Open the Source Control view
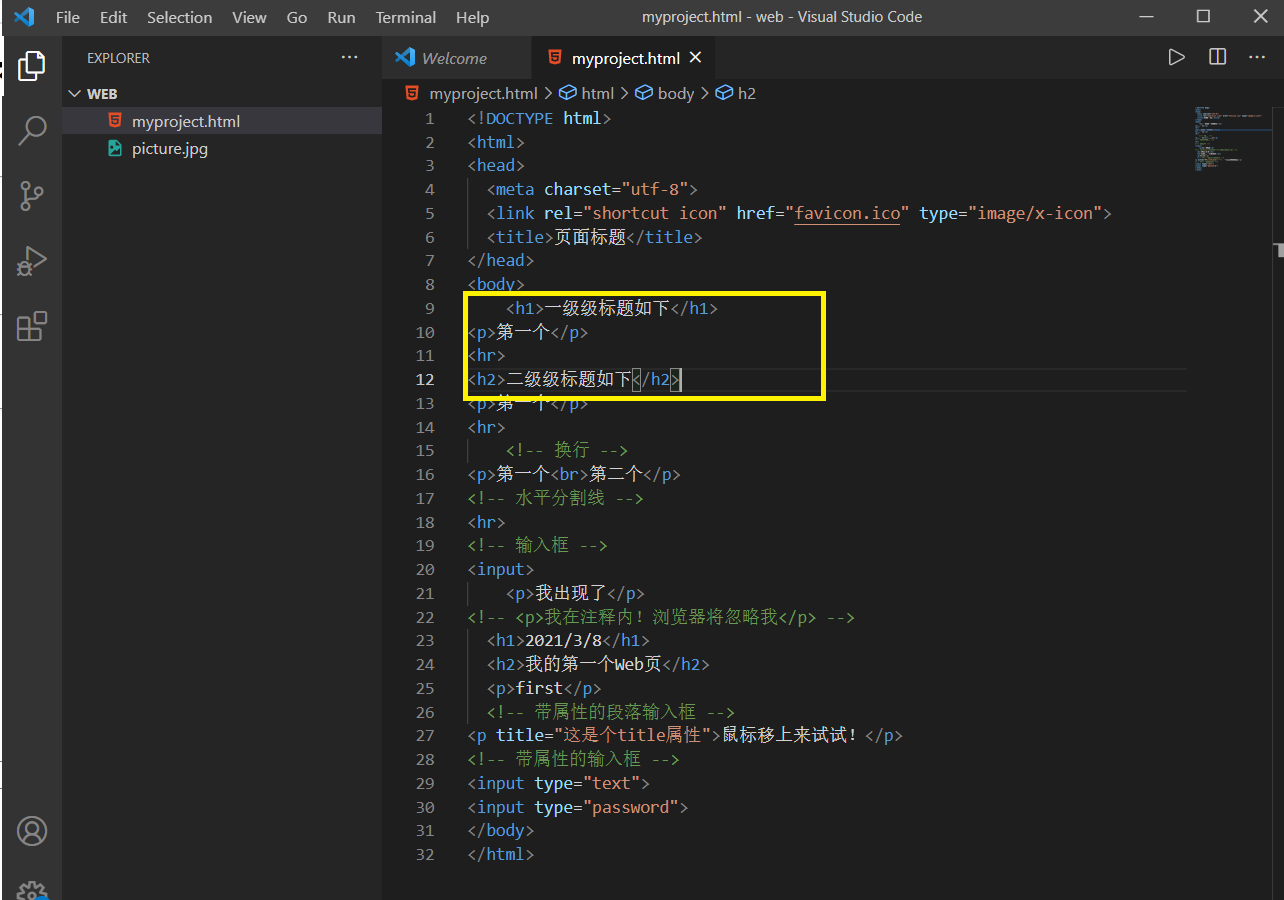 click(x=32, y=196)
